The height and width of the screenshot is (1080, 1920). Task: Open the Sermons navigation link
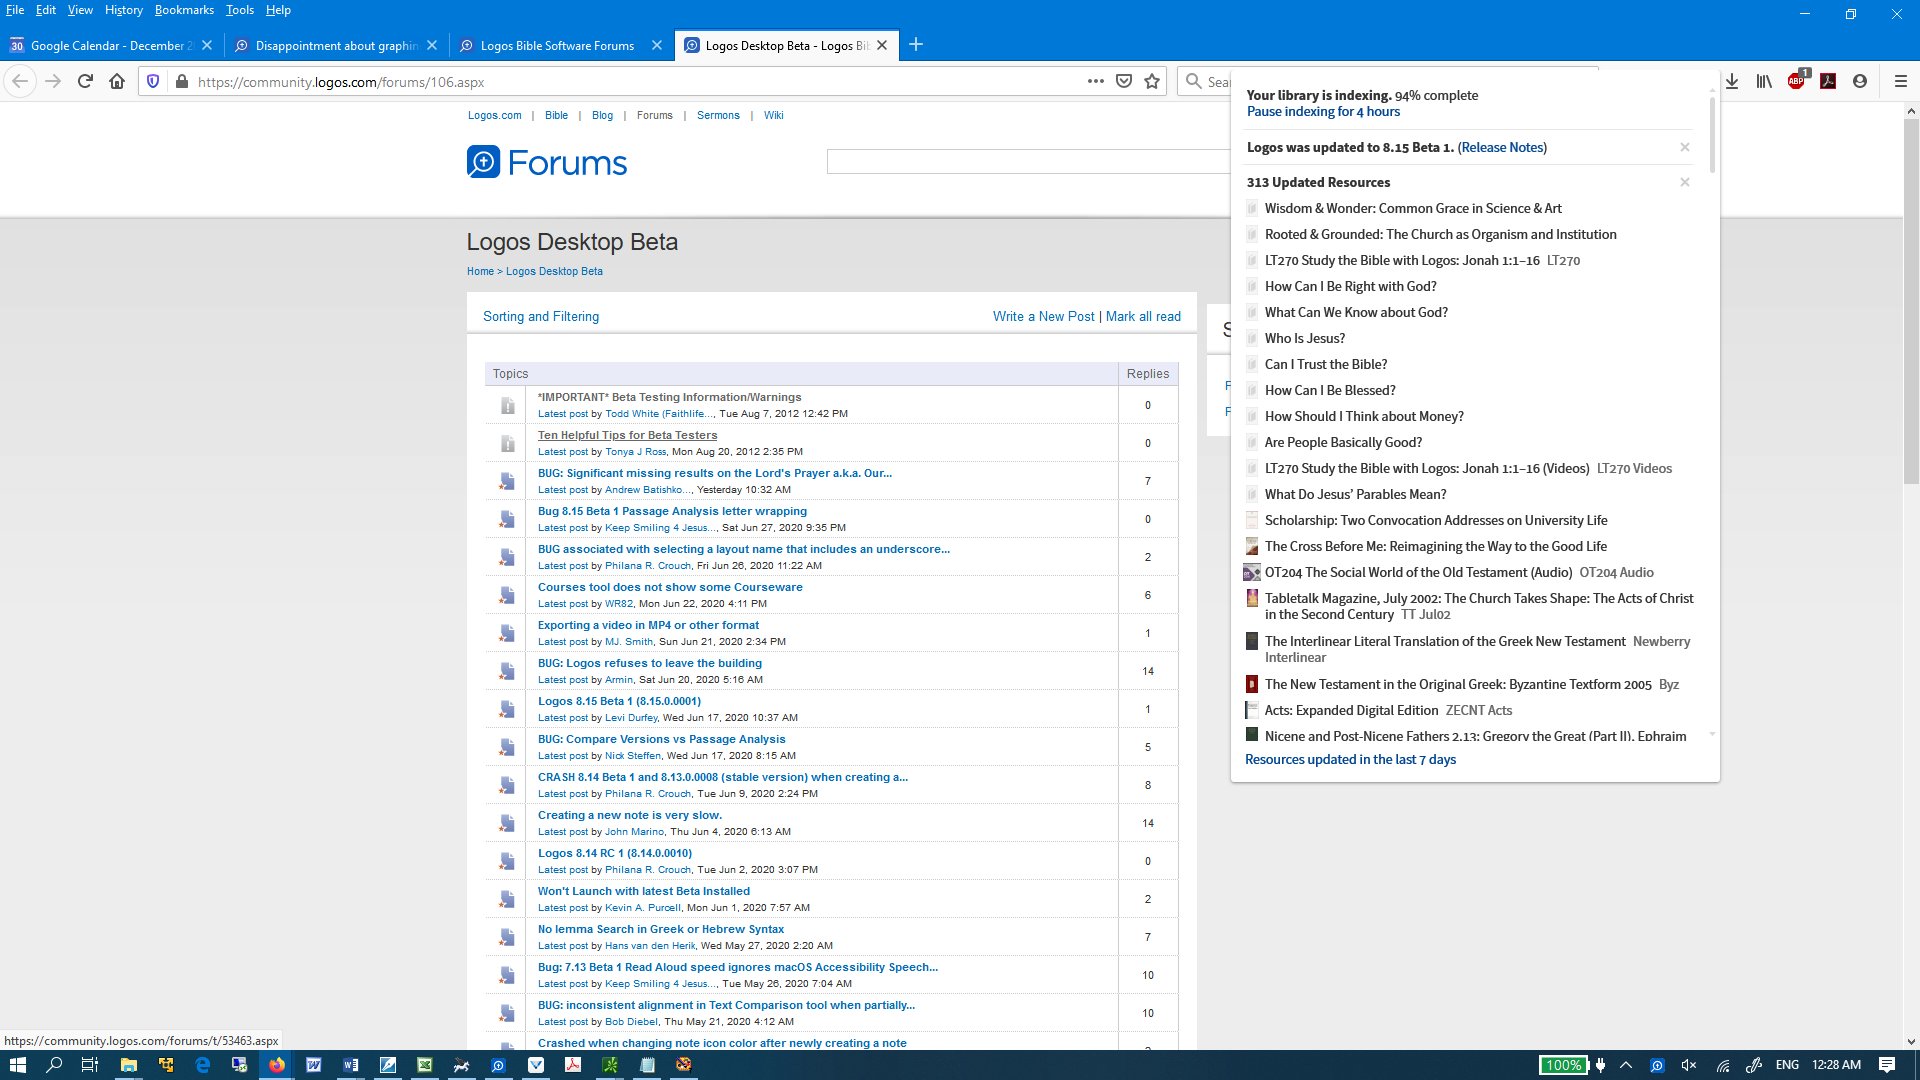[718, 115]
